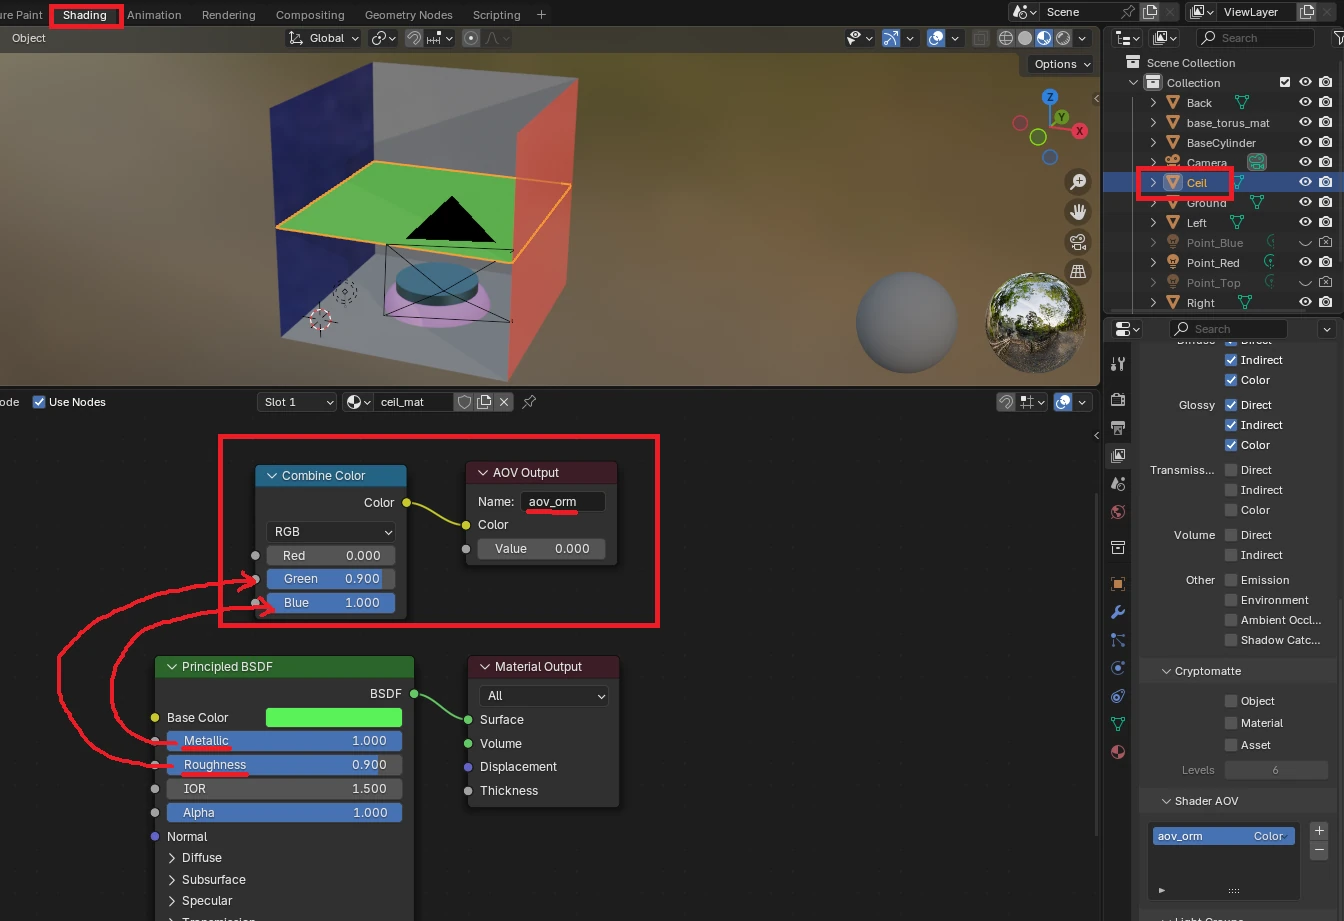Image resolution: width=1344 pixels, height=921 pixels.
Task: Hide the Ceil object in viewport
Action: click(1305, 182)
